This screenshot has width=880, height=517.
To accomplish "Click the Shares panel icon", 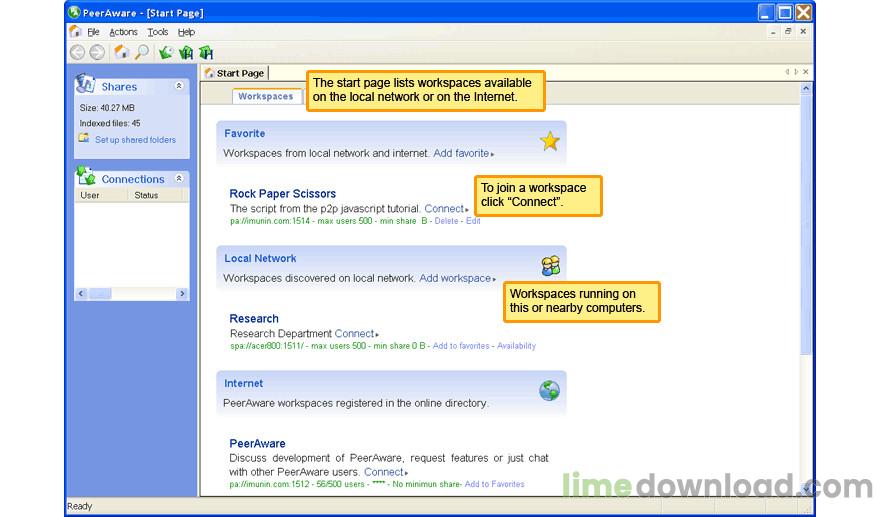I will [x=85, y=84].
